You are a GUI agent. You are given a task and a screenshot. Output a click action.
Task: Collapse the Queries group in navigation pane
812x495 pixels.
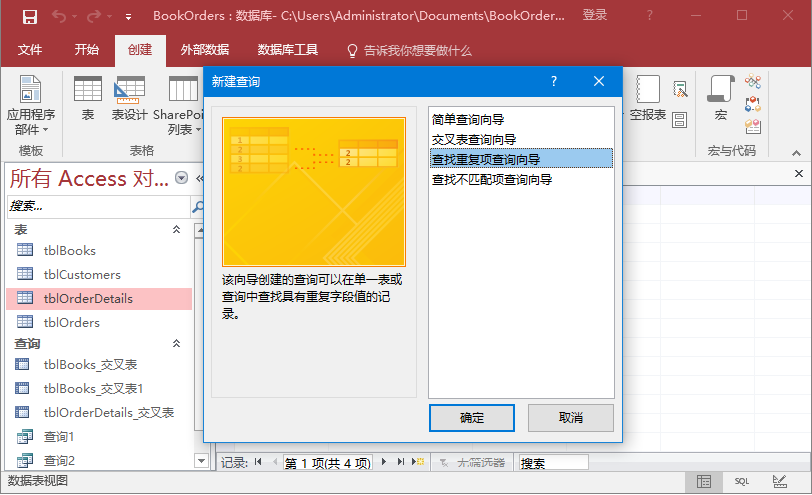[177, 343]
